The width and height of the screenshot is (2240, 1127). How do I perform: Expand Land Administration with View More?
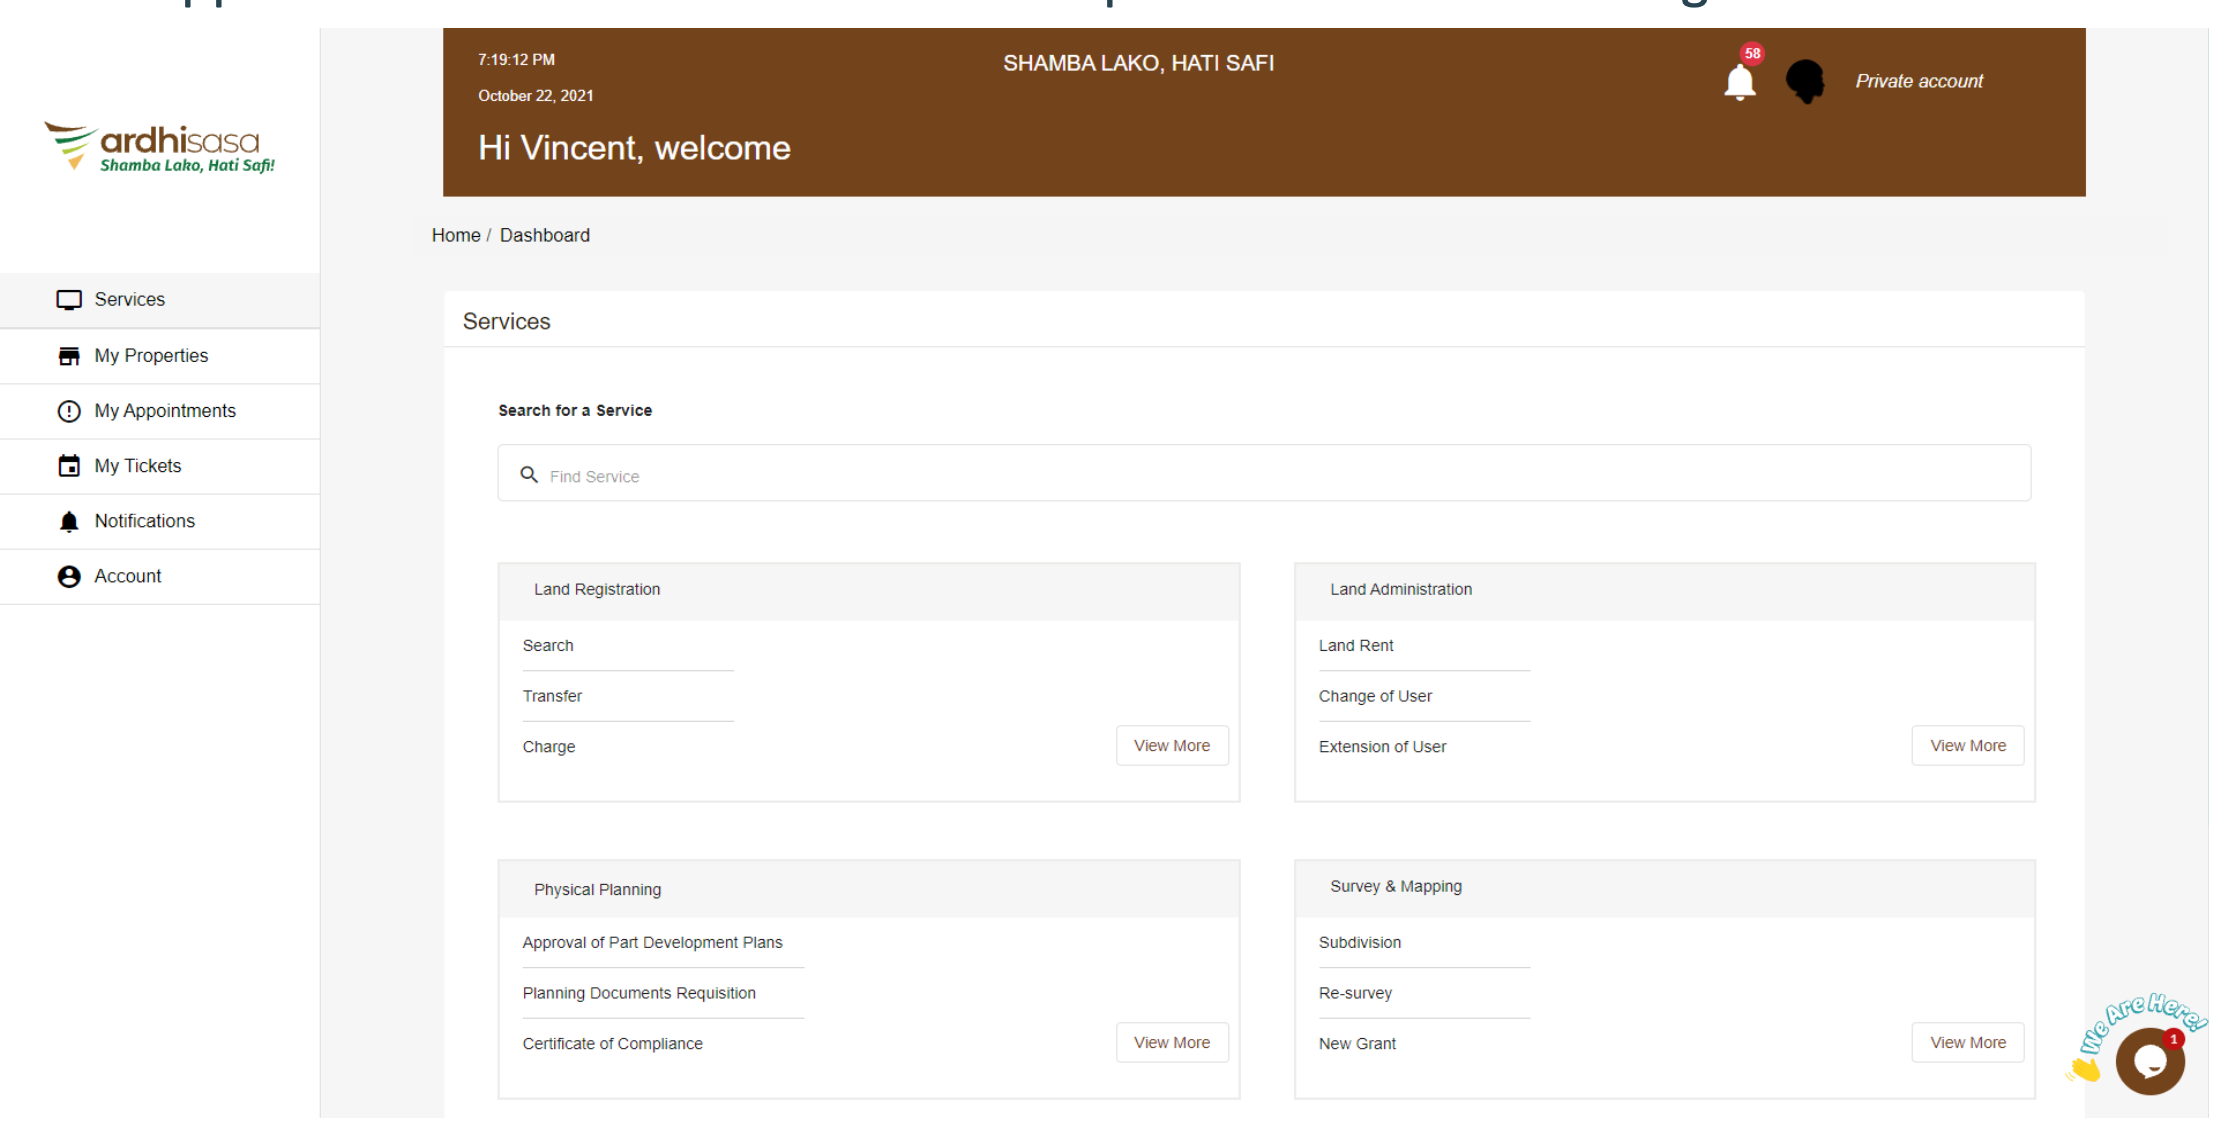pos(1967,746)
